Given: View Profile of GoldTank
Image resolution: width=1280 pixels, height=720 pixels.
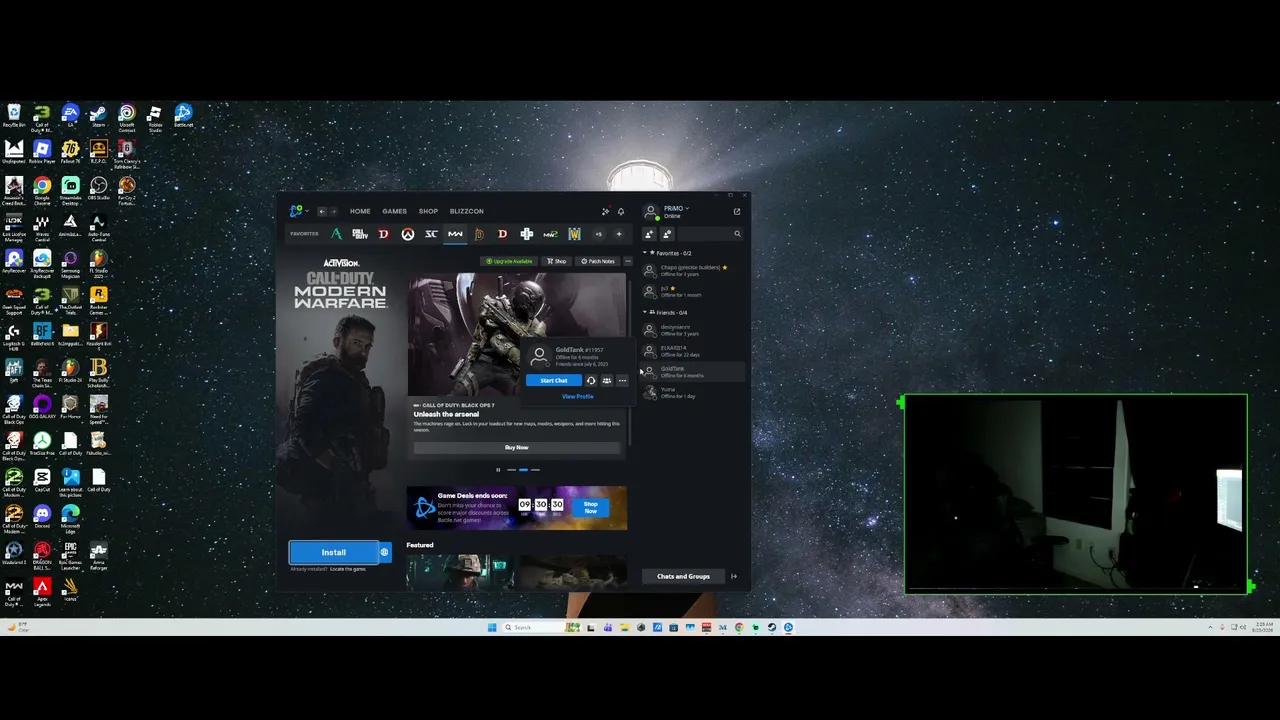Looking at the screenshot, I should (577, 396).
